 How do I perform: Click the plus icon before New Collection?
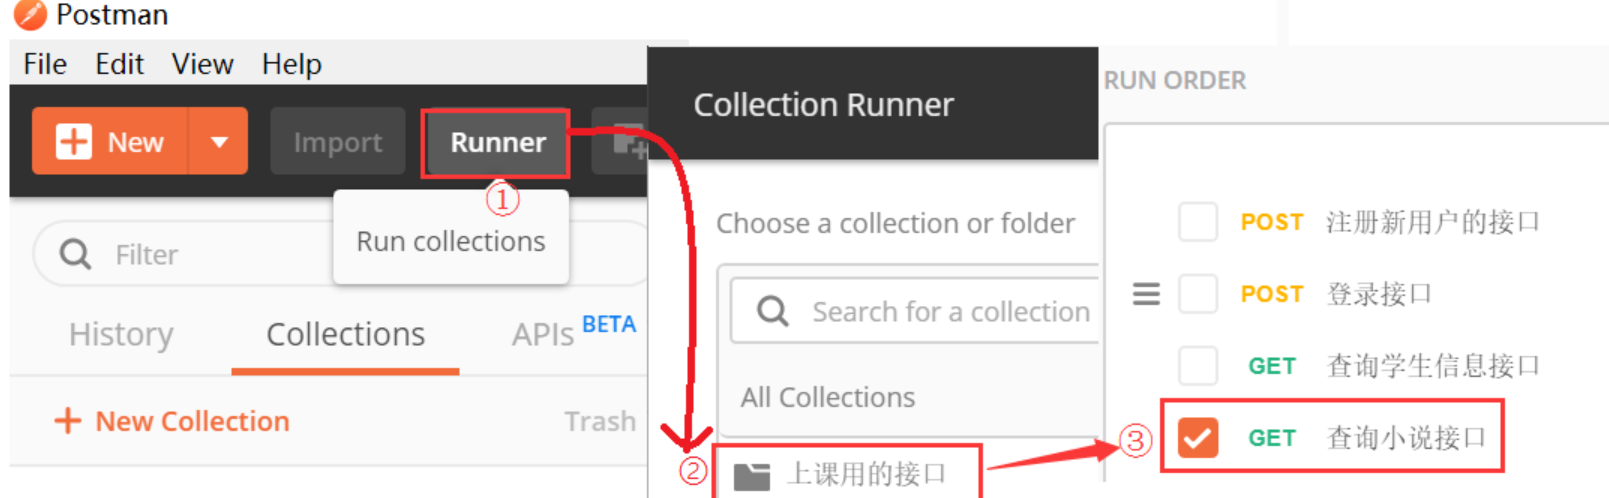tap(67, 421)
